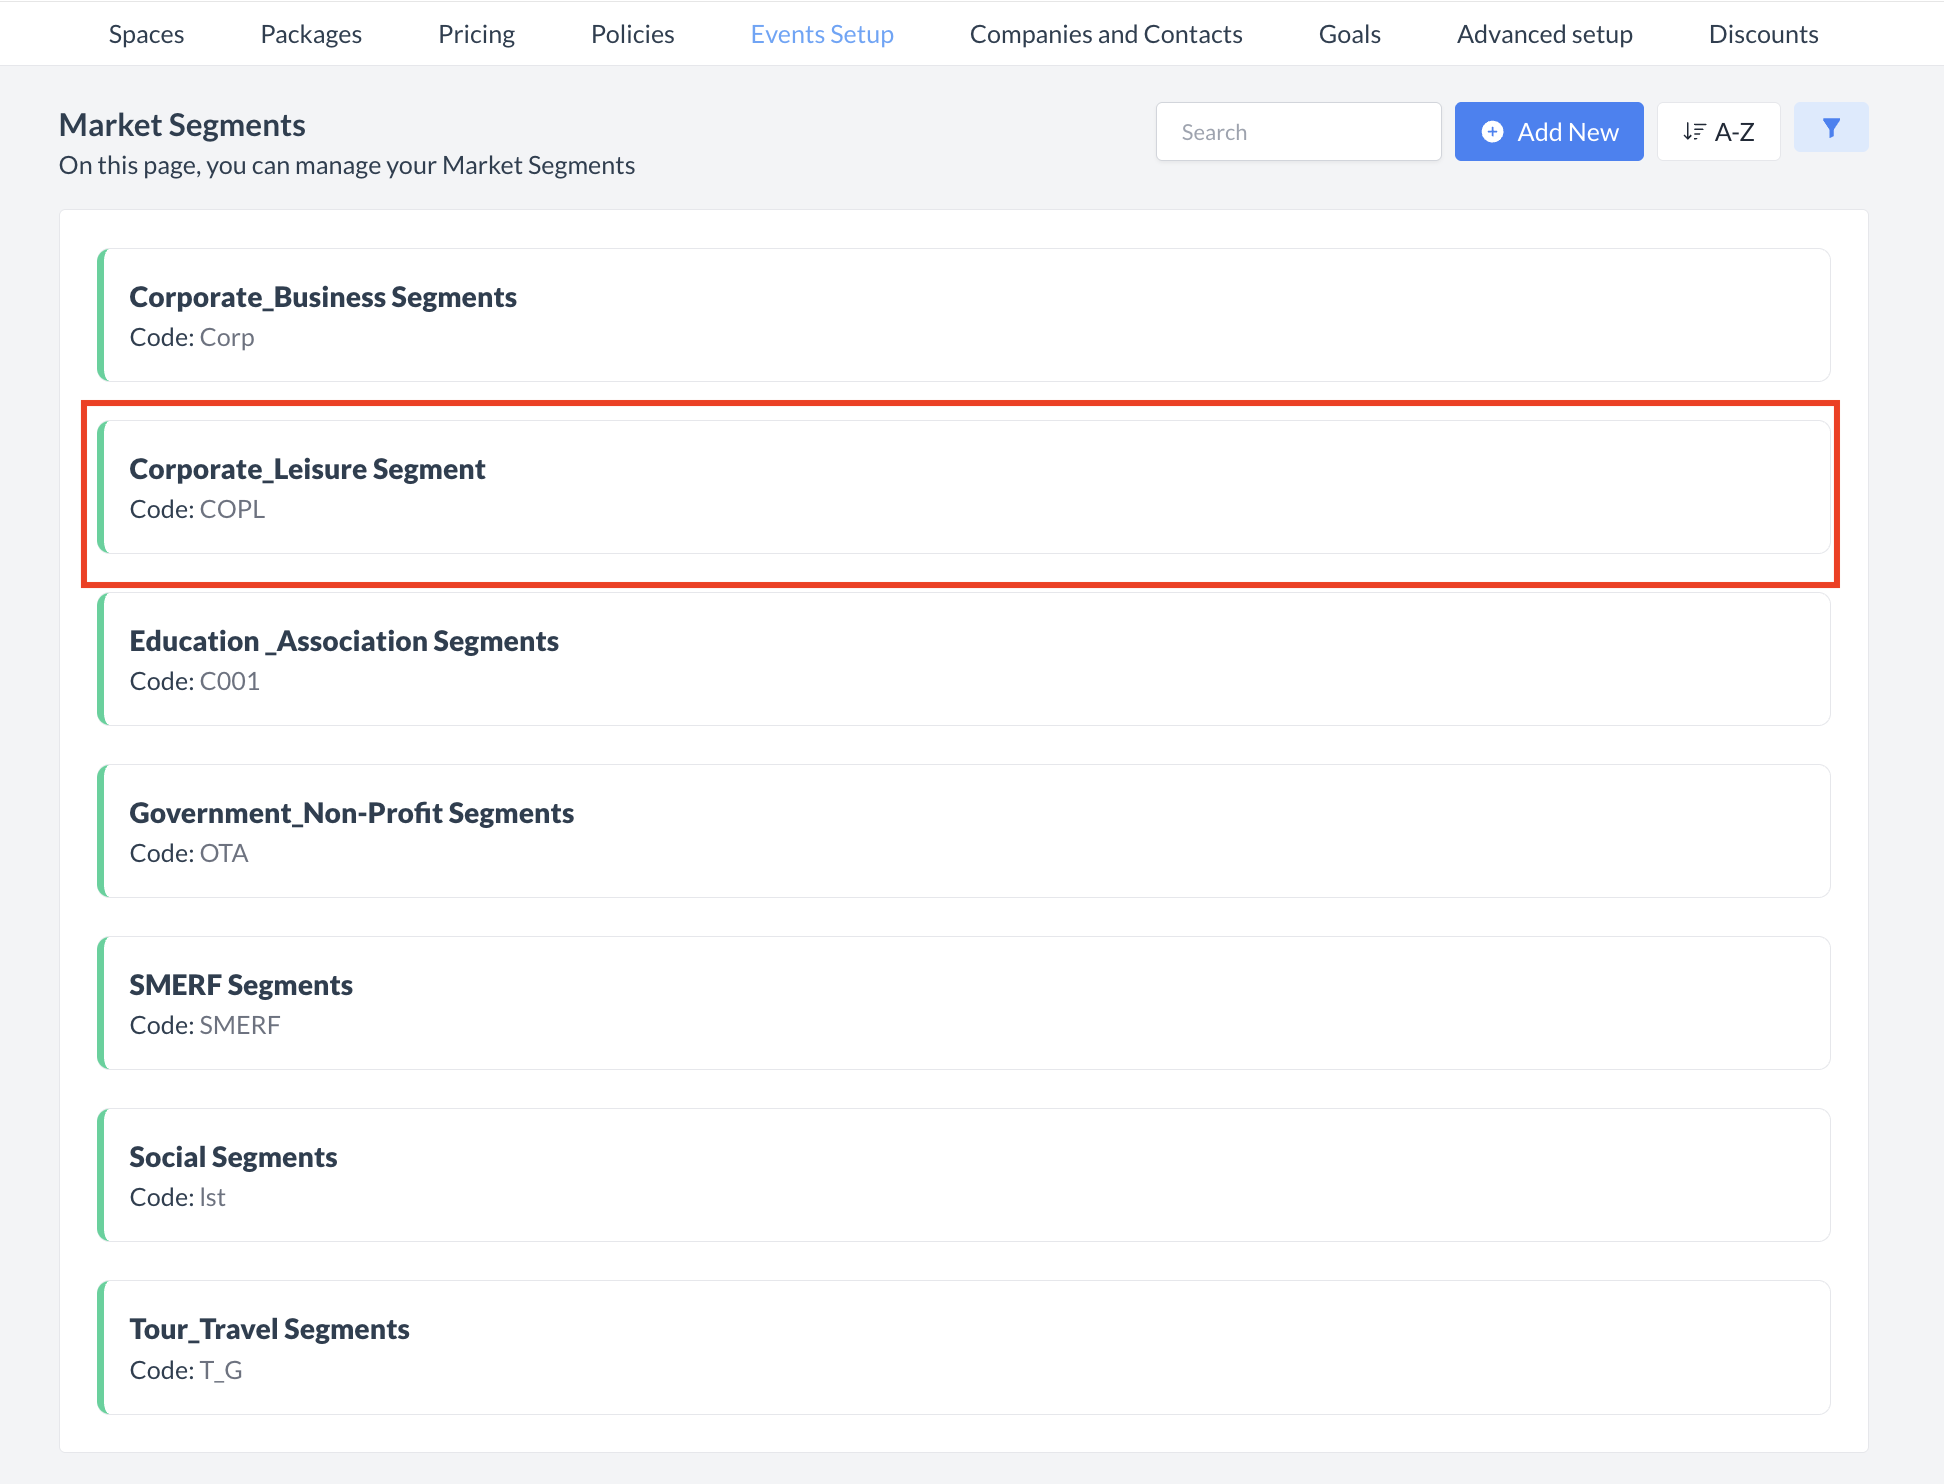Open Companies and Contacts tab
Viewport: 1944px width, 1484px height.
point(1106,34)
